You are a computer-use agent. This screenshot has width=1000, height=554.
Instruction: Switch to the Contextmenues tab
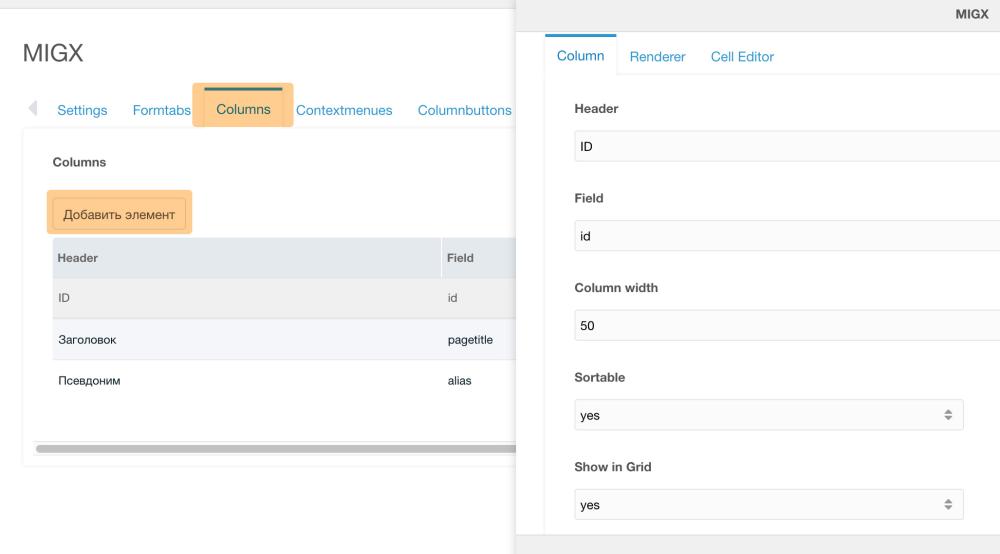tap(344, 110)
